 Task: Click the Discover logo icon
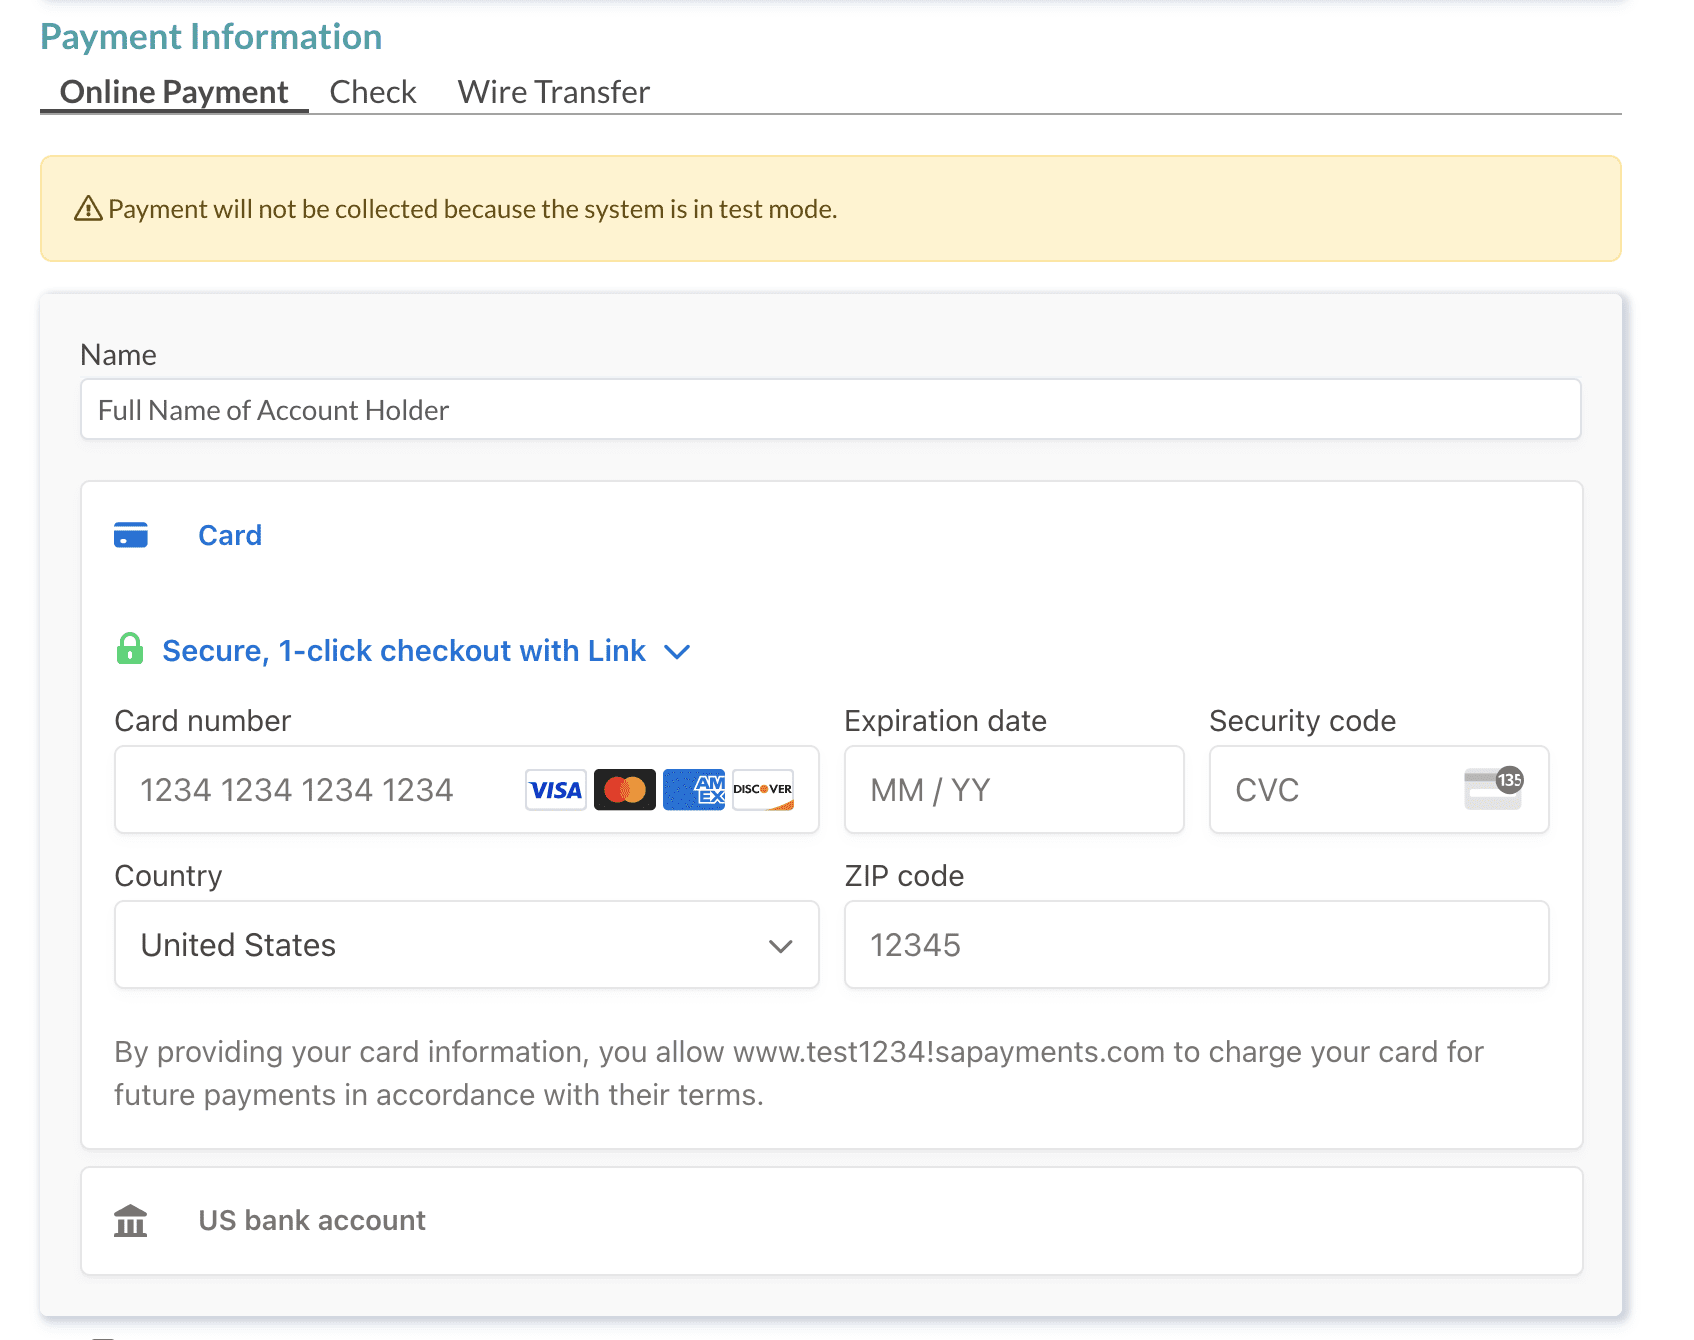[x=763, y=790]
